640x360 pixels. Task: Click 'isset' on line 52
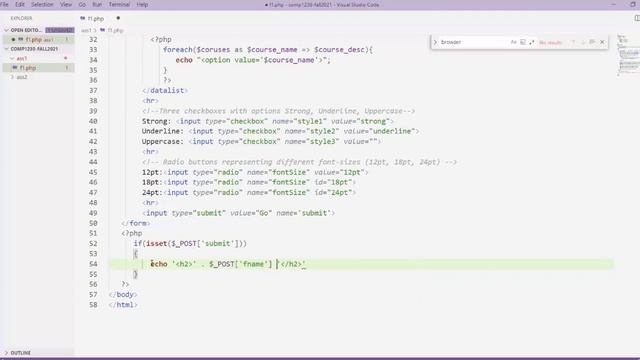pos(157,243)
